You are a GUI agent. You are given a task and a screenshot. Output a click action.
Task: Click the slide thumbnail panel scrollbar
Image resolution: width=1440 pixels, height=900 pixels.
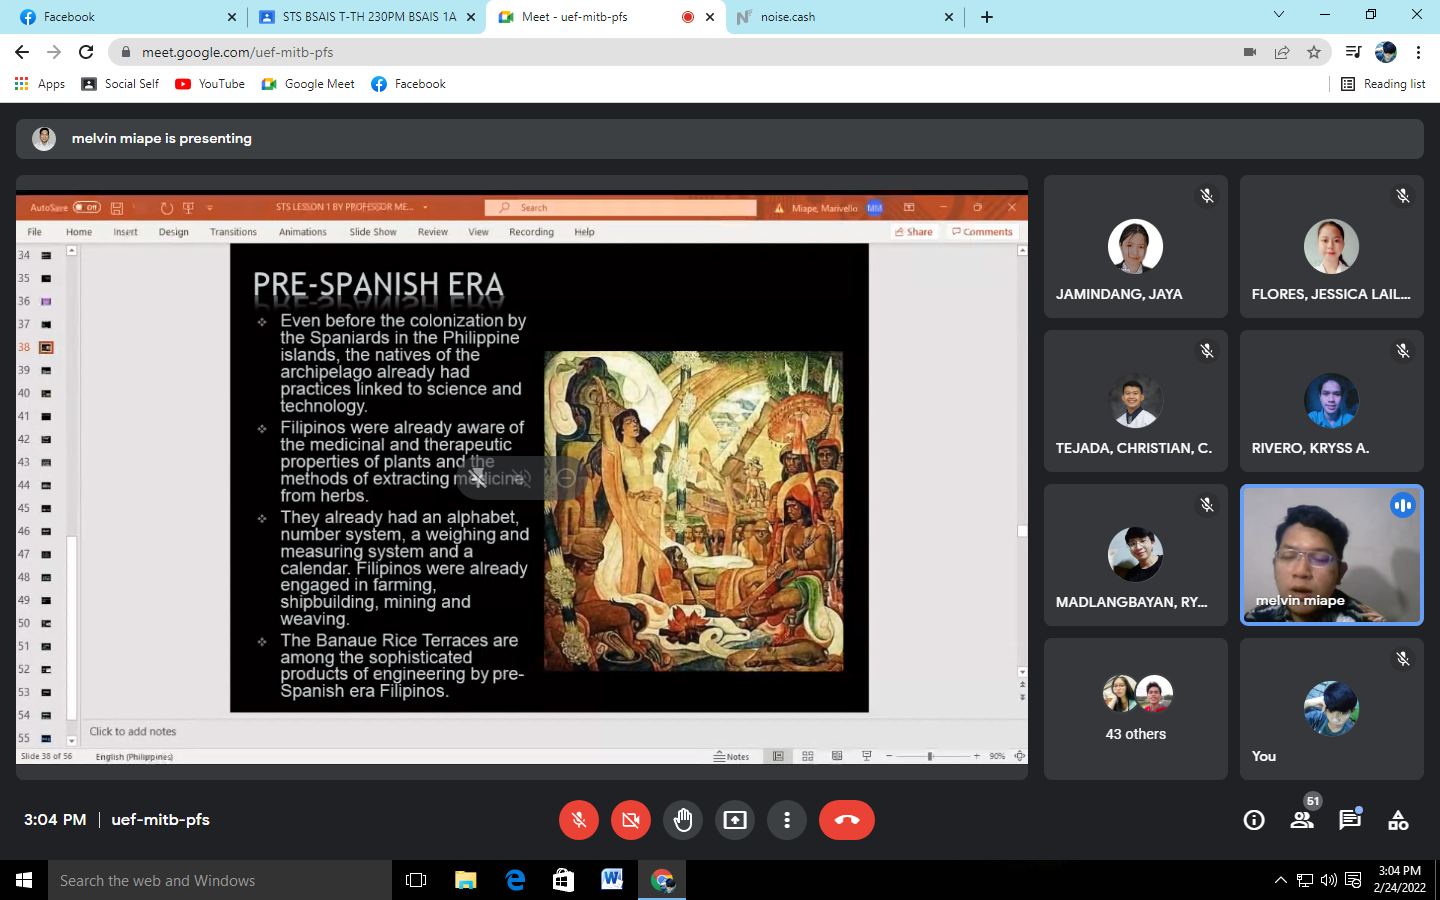[72, 628]
